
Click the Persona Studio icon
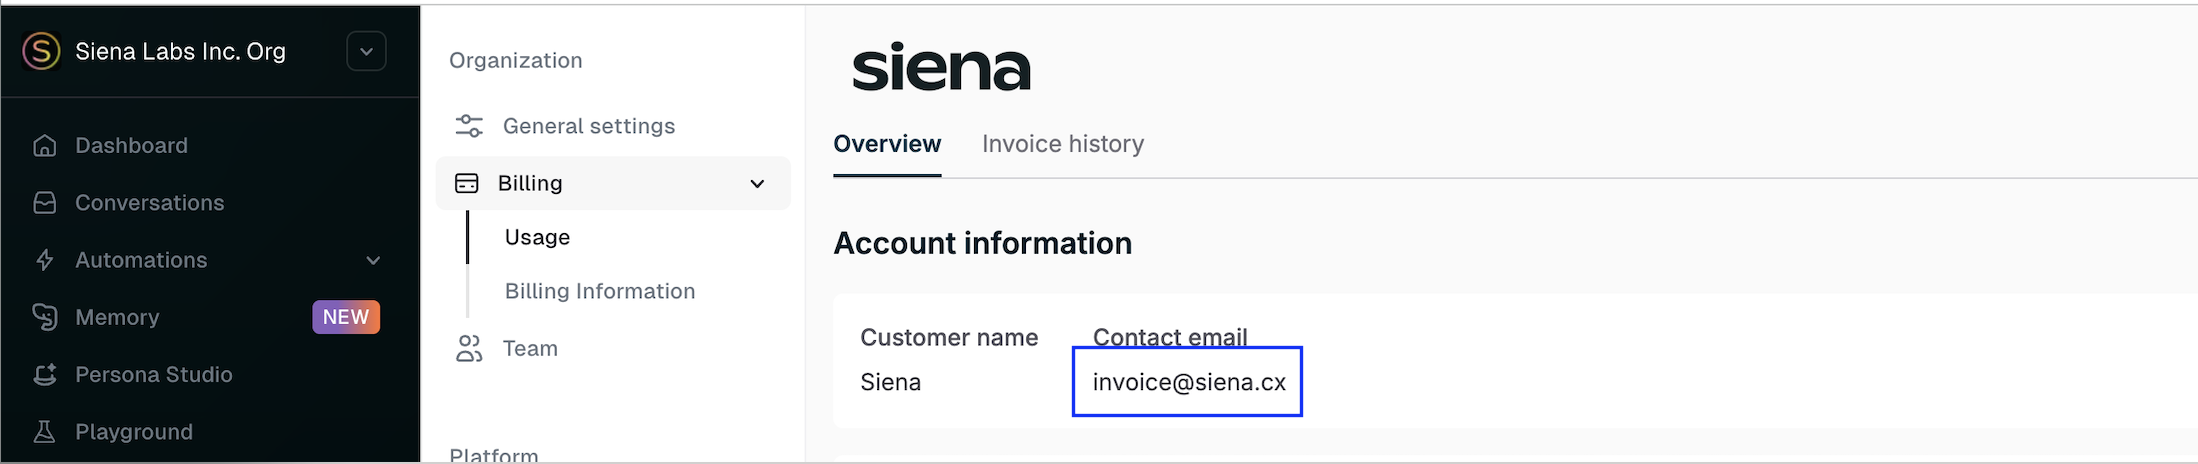(44, 375)
